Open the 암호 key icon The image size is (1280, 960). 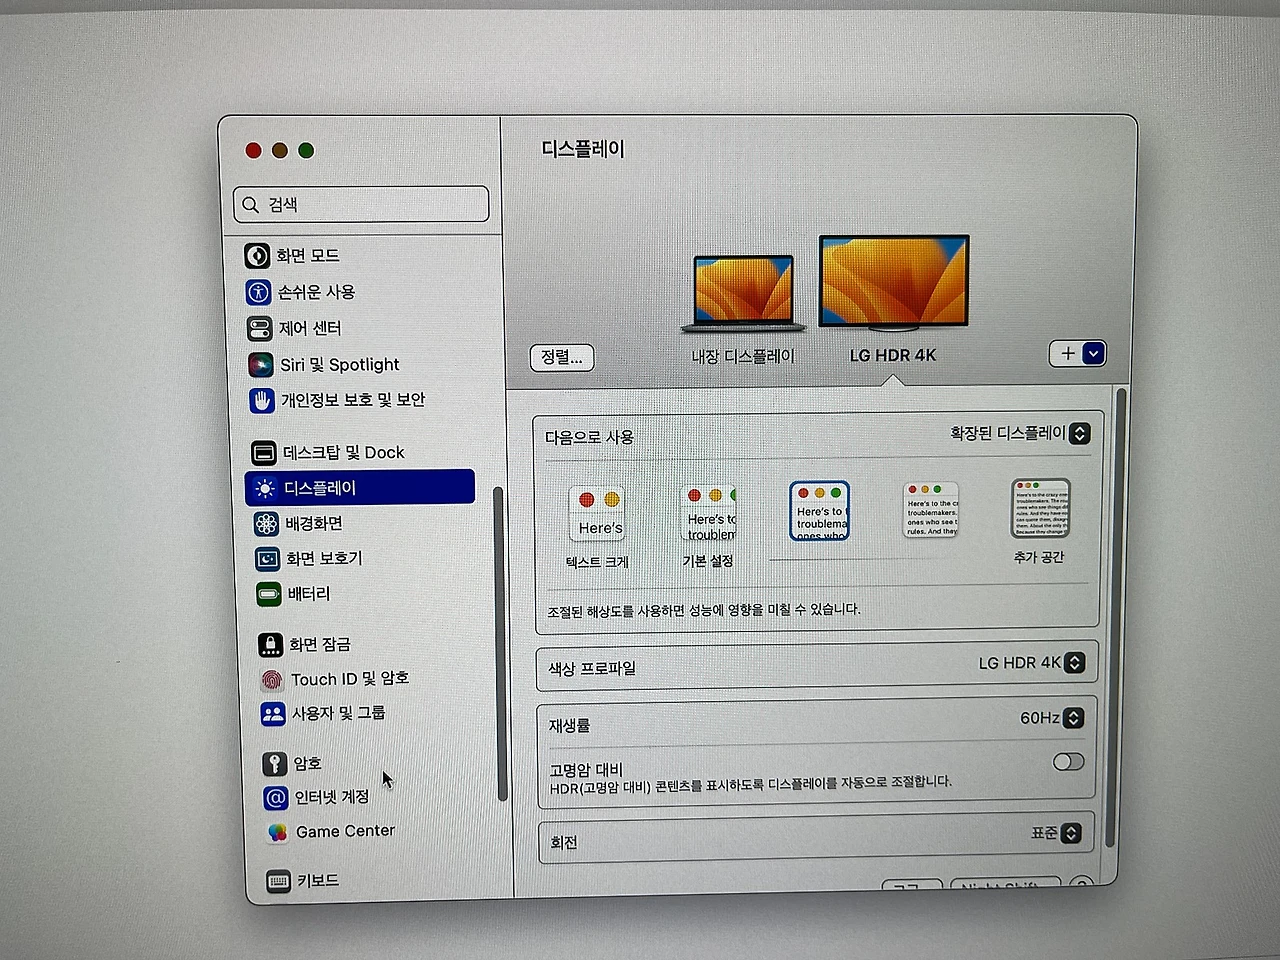275,764
